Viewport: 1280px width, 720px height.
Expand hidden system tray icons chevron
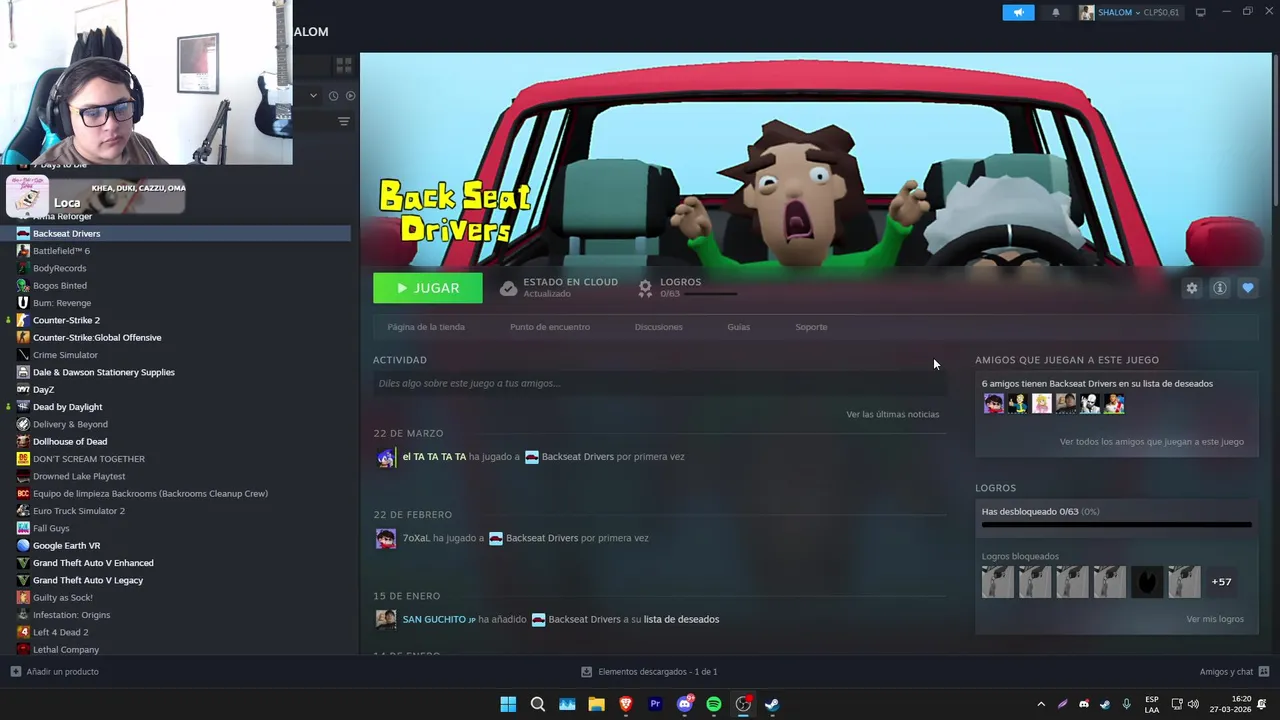(1041, 704)
